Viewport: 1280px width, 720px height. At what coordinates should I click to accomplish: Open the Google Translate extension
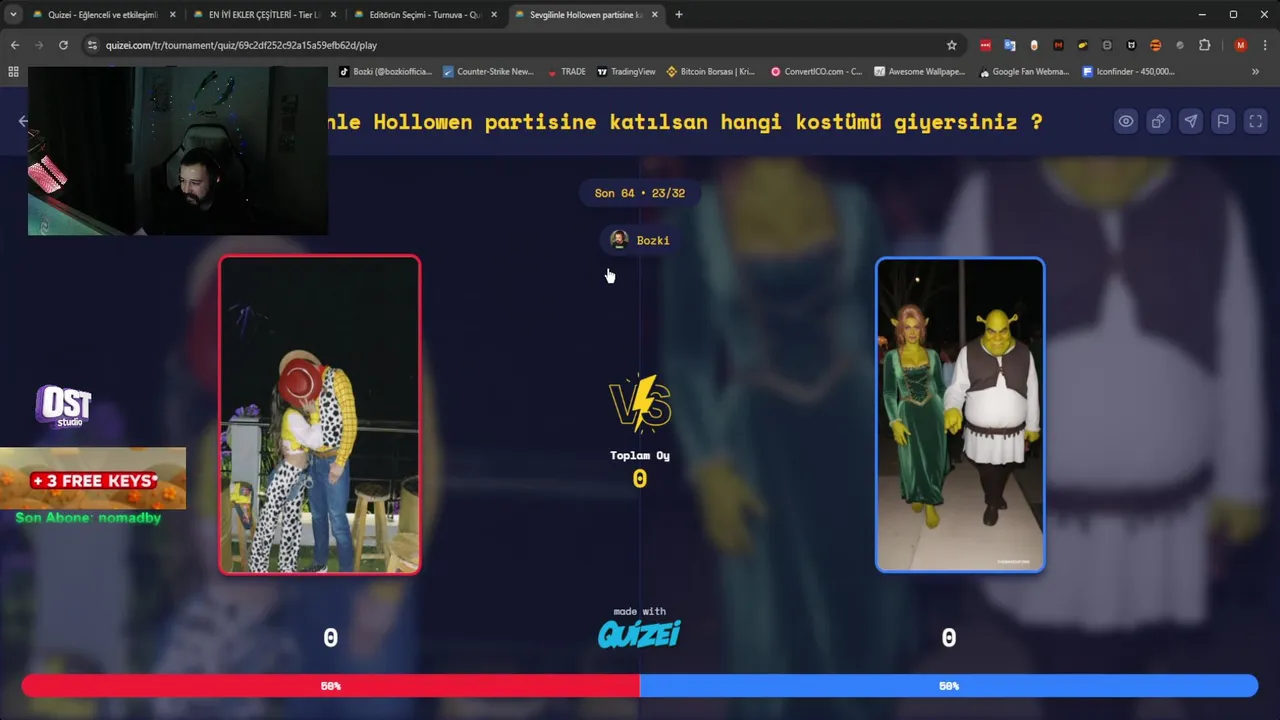point(1010,45)
